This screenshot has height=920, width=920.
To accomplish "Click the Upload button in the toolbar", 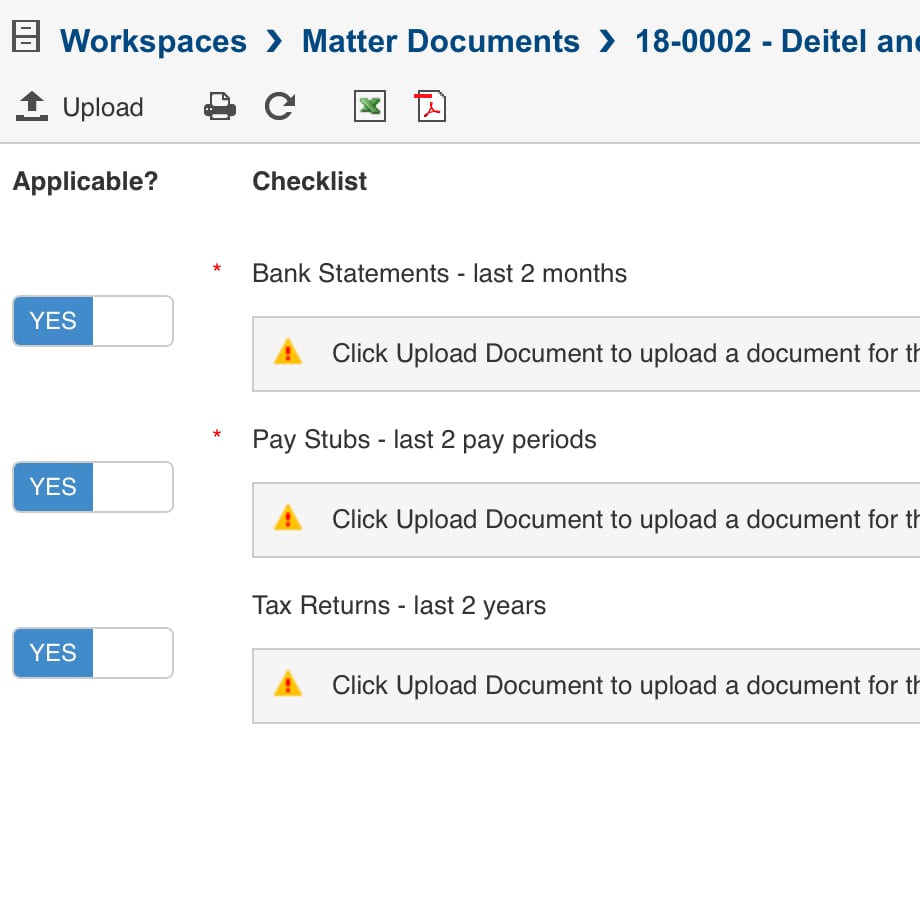I will click(x=81, y=107).
